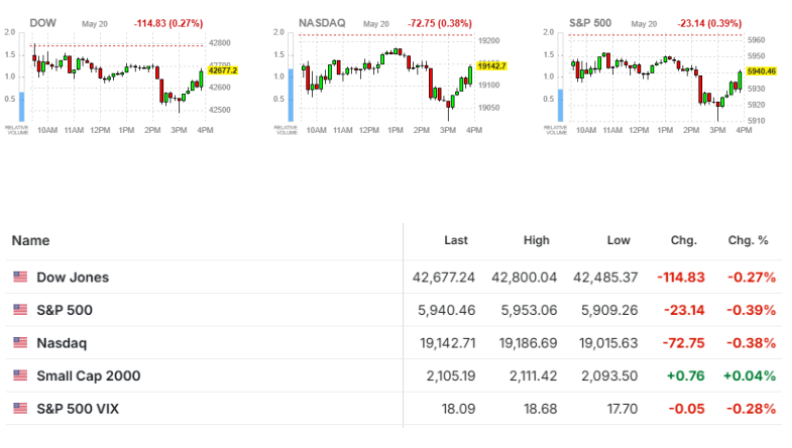Sort table by Chg. column header

[683, 240]
